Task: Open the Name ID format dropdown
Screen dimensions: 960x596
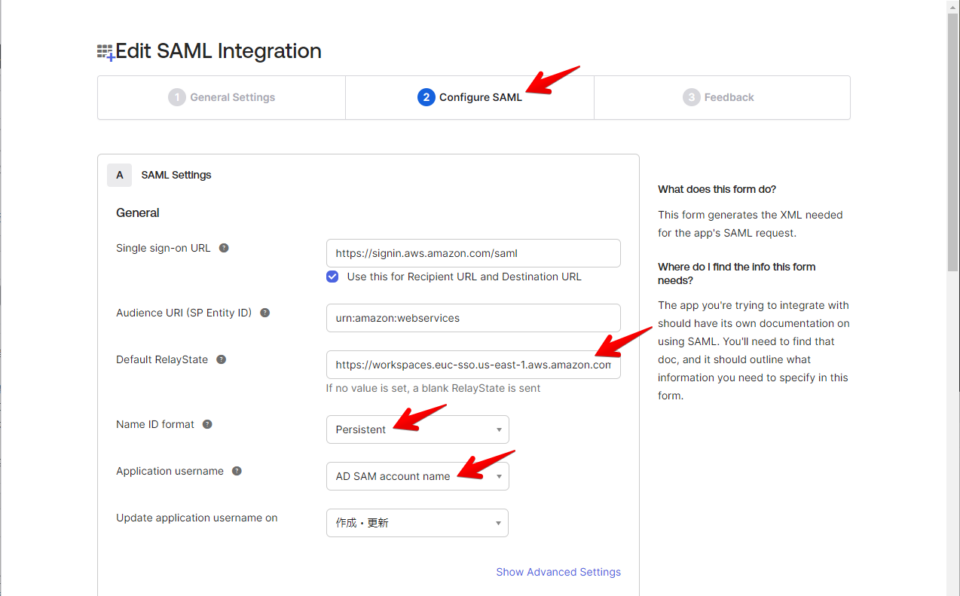Action: pyautogui.click(x=417, y=429)
